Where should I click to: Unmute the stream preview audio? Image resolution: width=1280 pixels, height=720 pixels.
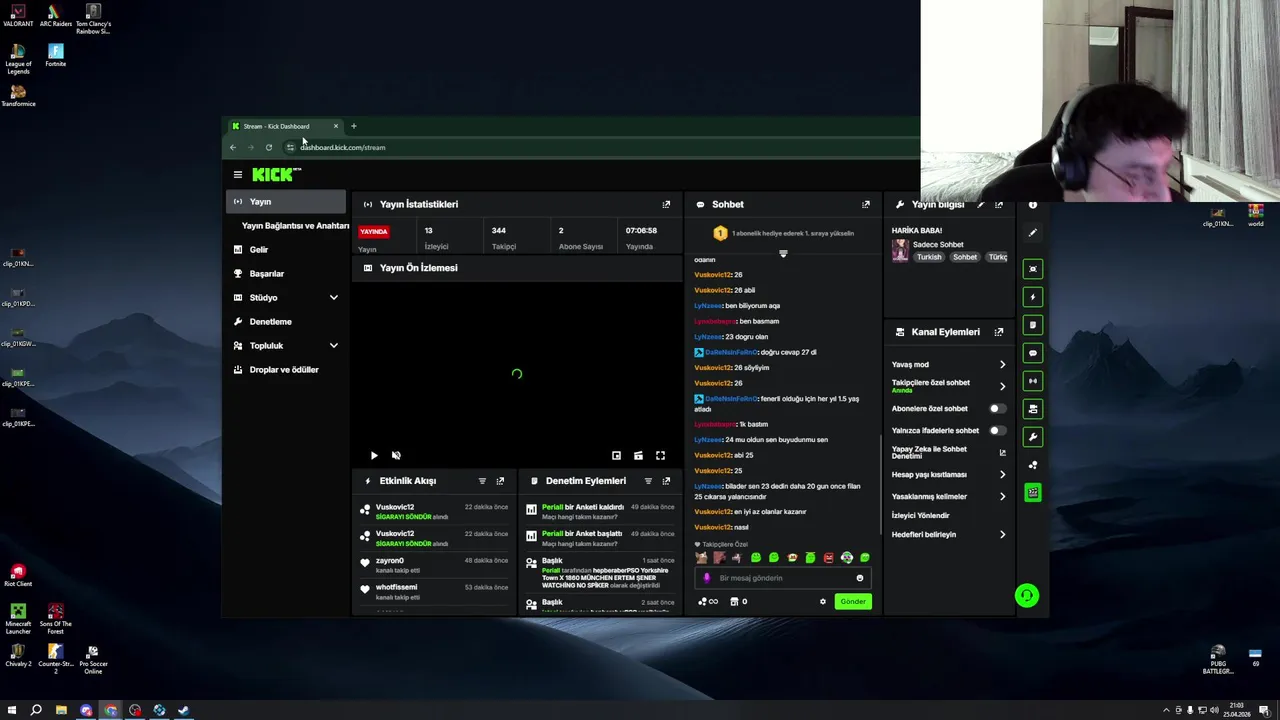click(396, 456)
